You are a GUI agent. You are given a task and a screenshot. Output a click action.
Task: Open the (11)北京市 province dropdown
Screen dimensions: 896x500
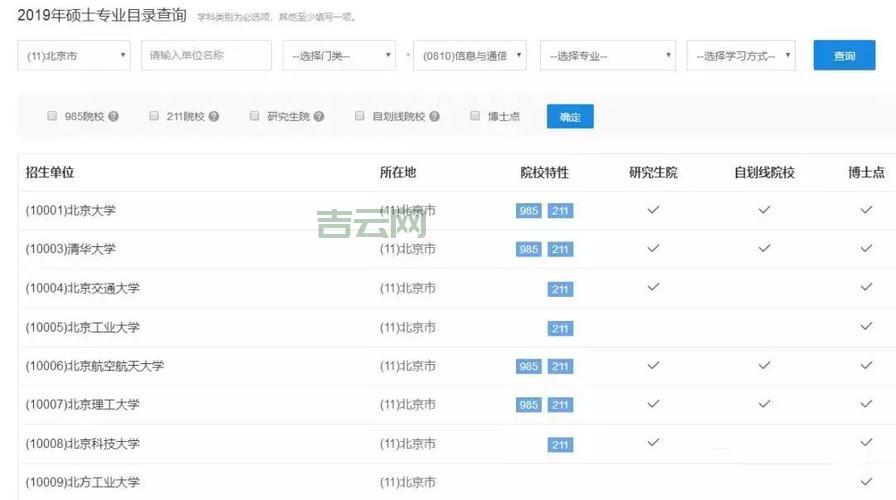[x=74, y=55]
